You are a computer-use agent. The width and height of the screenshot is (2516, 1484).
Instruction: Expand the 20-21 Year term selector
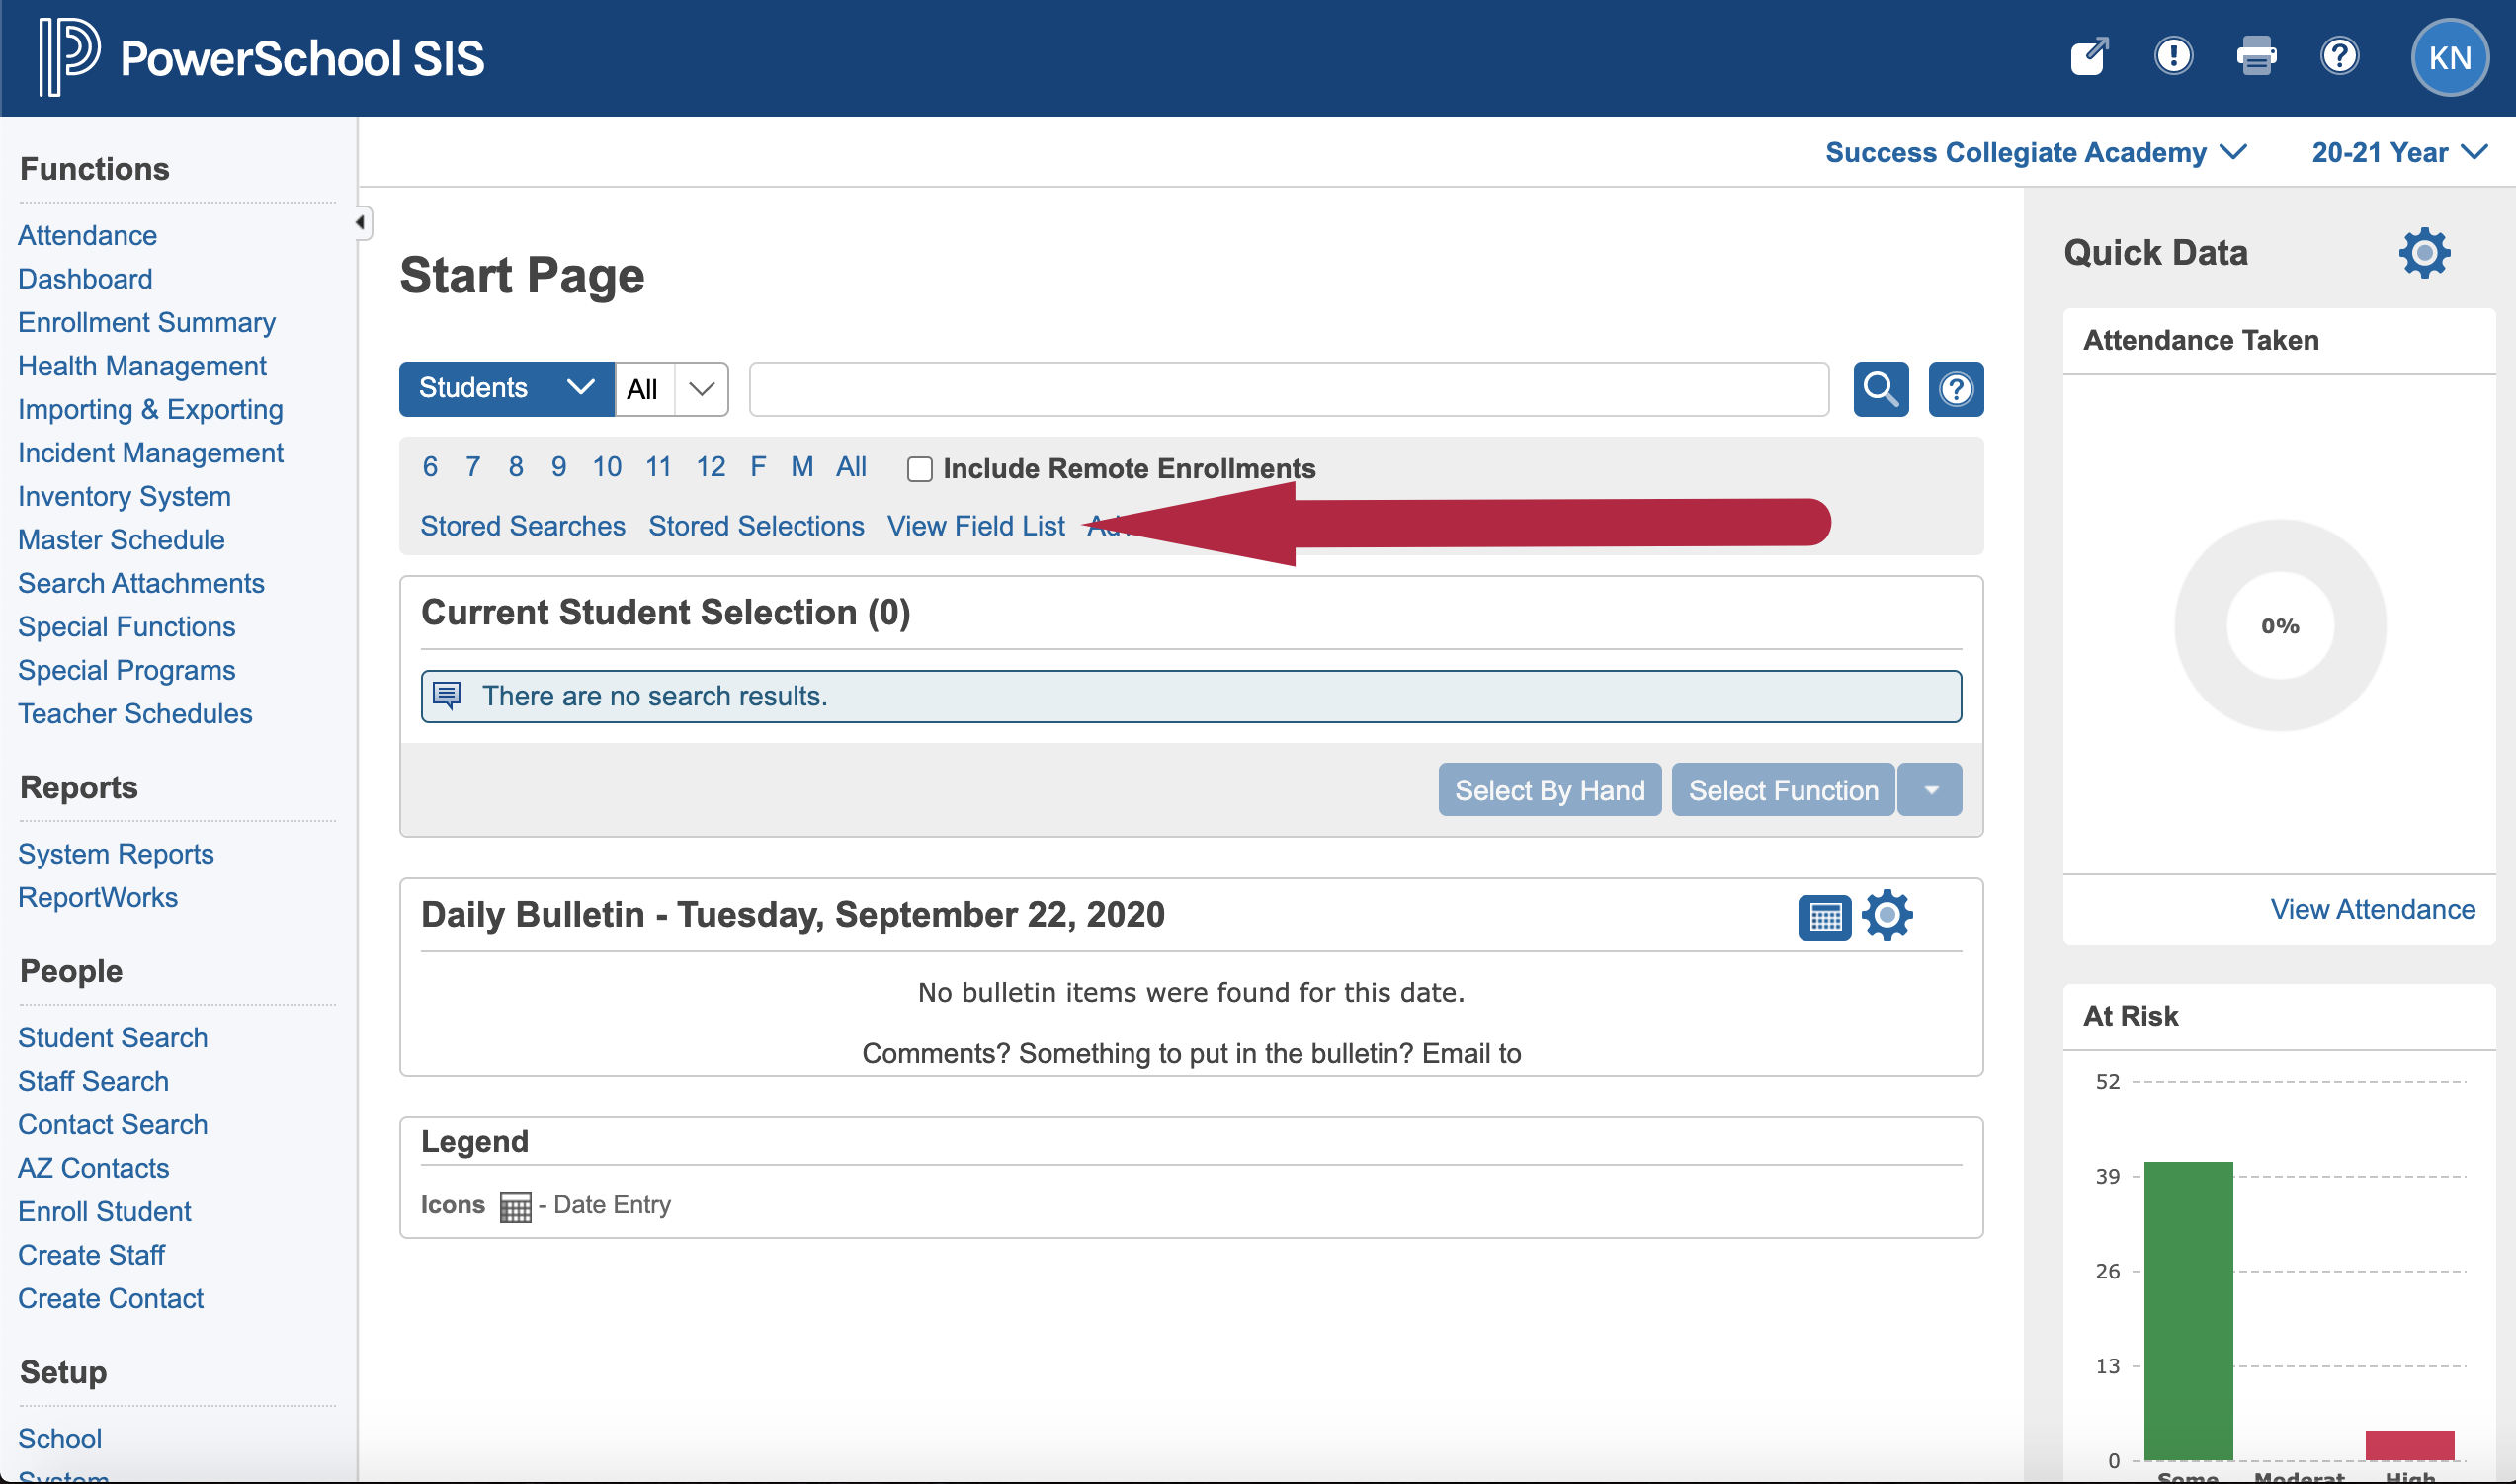[2397, 153]
